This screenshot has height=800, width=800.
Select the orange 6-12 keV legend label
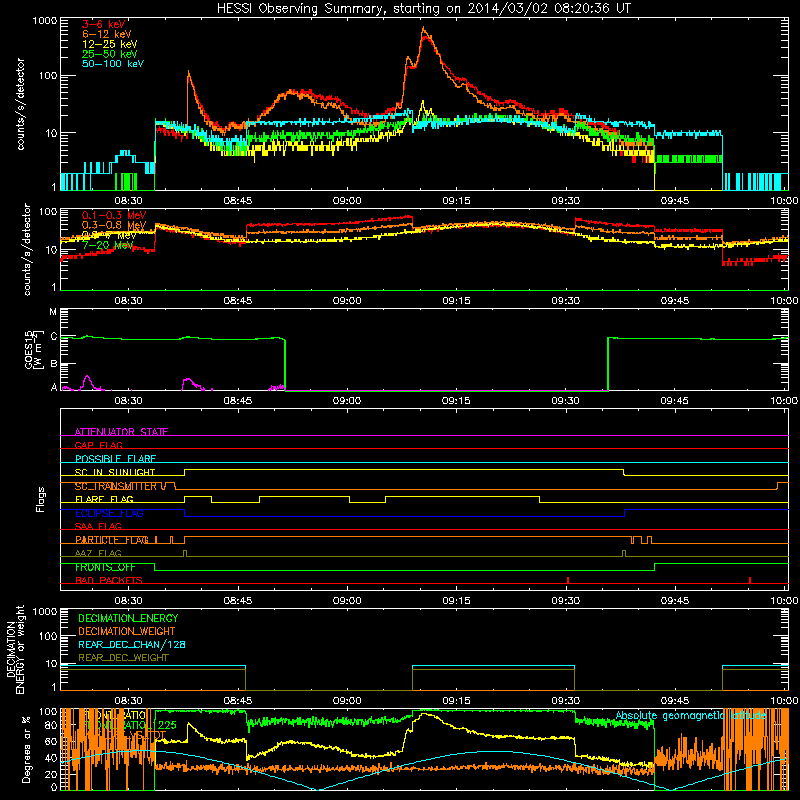pyautogui.click(x=106, y=34)
